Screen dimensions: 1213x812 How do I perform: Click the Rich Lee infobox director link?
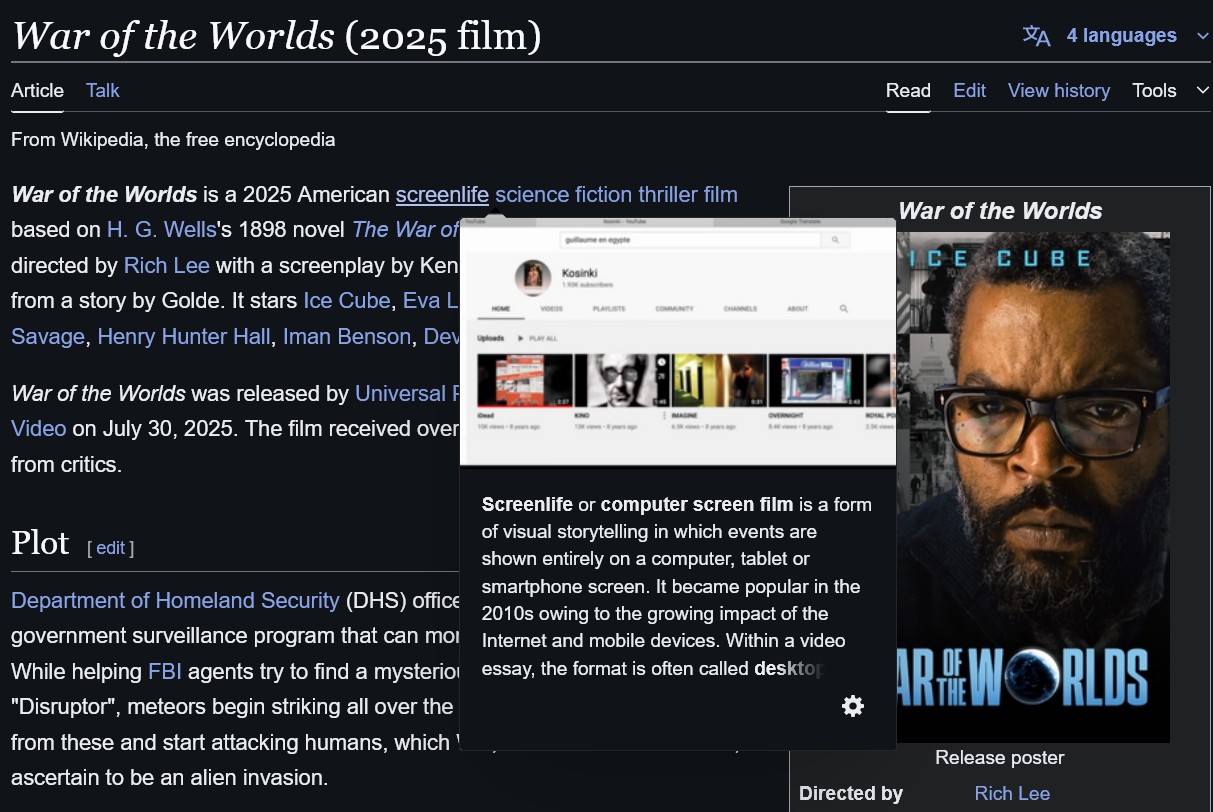click(1012, 793)
